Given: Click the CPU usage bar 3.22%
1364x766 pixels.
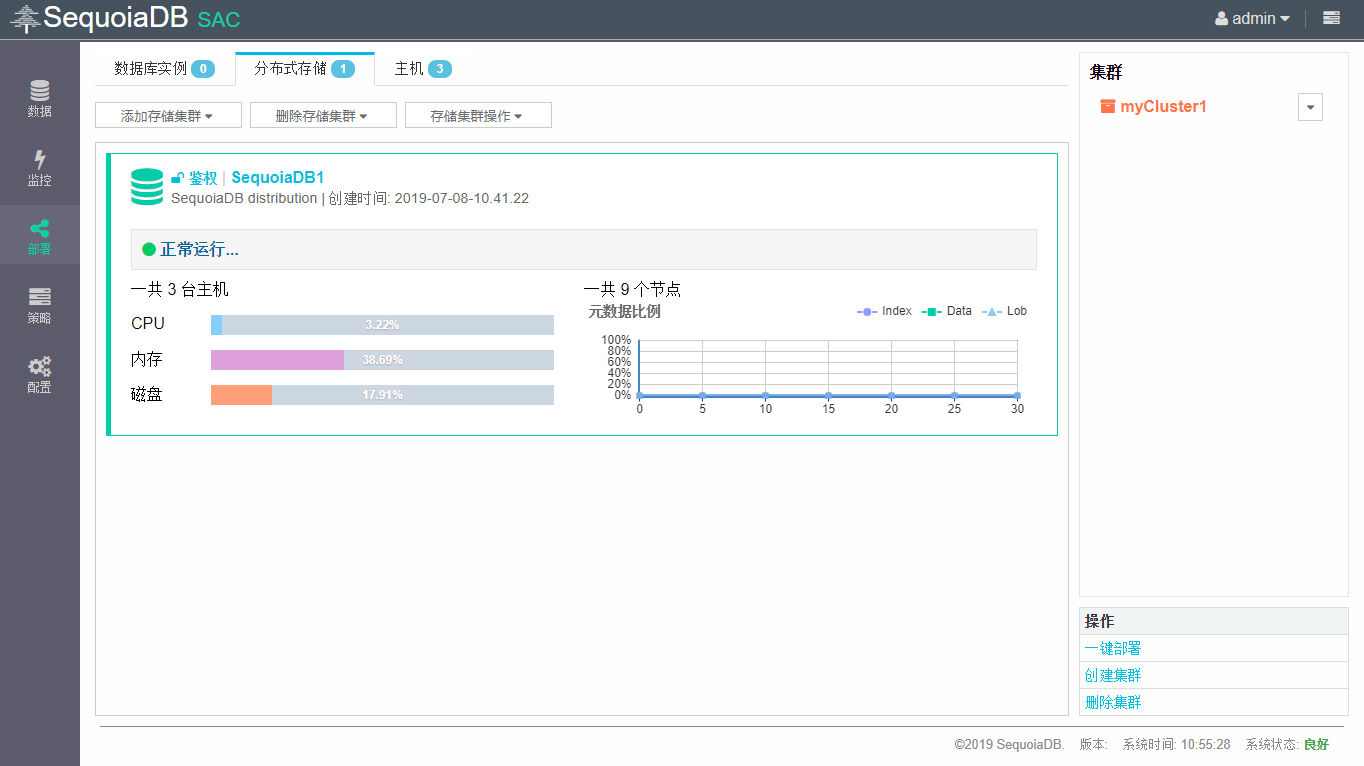Looking at the screenshot, I should (382, 325).
